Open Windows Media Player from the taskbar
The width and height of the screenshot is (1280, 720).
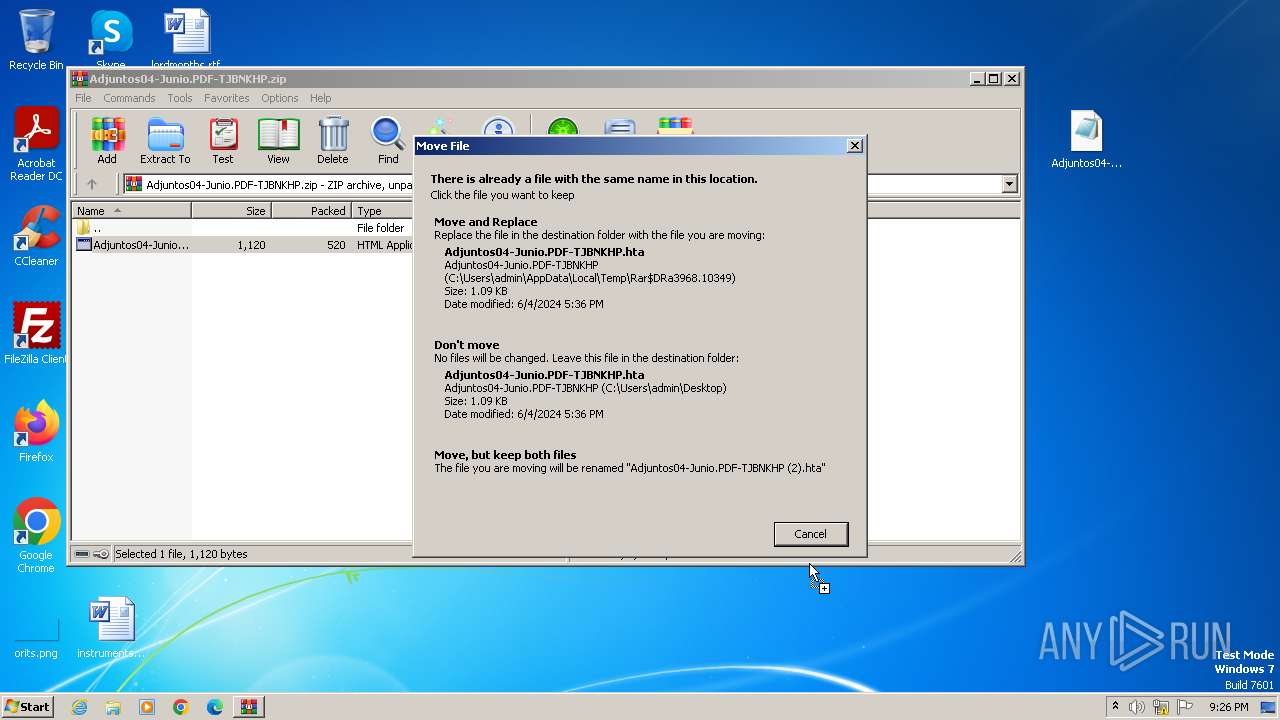[147, 707]
